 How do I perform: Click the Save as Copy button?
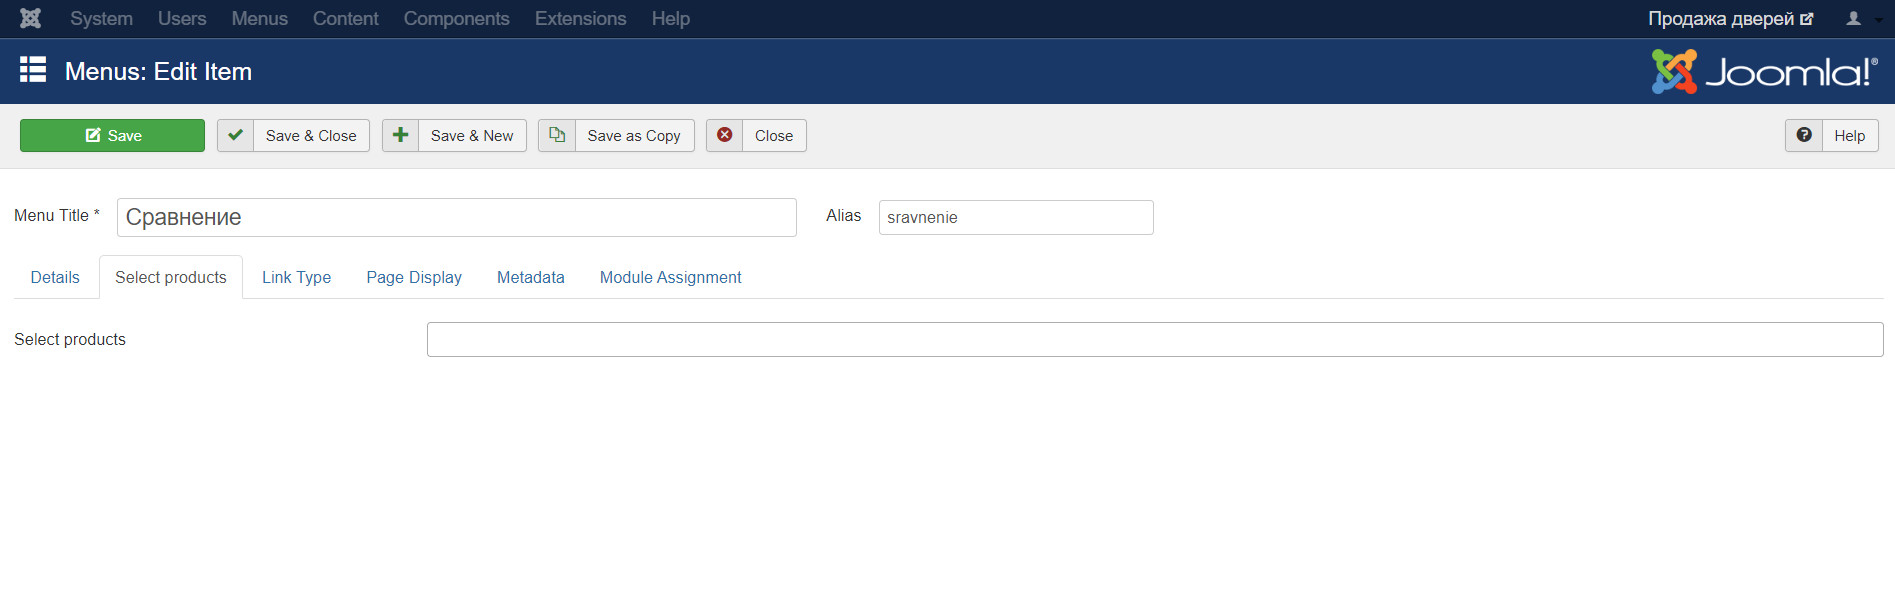(x=616, y=135)
